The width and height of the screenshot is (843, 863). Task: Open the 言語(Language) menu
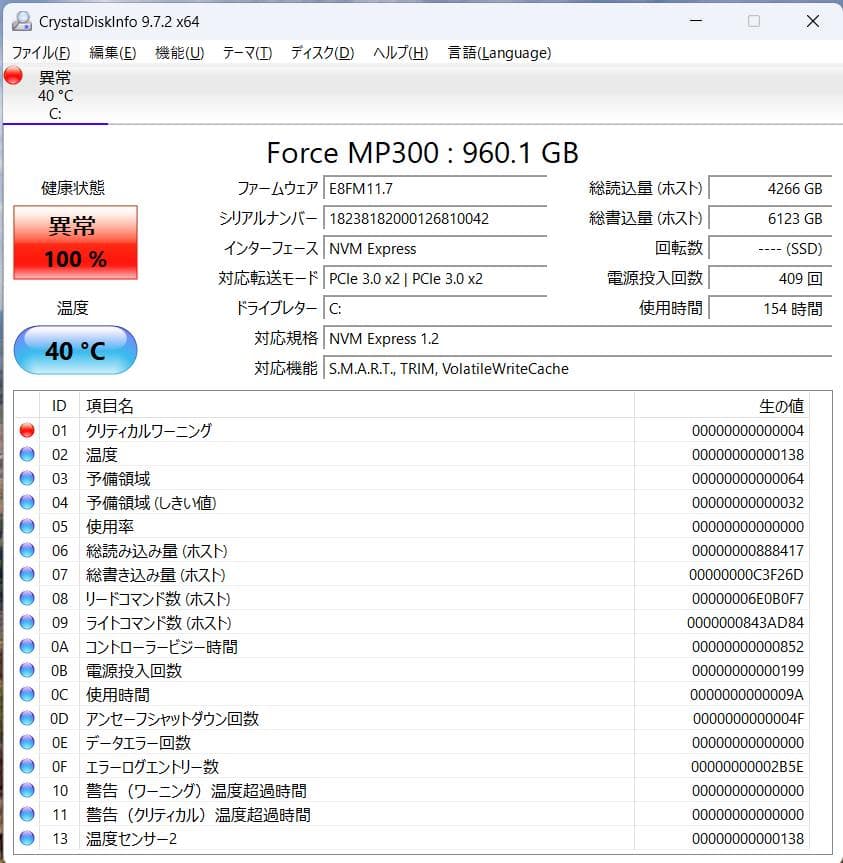pyautogui.click(x=498, y=53)
